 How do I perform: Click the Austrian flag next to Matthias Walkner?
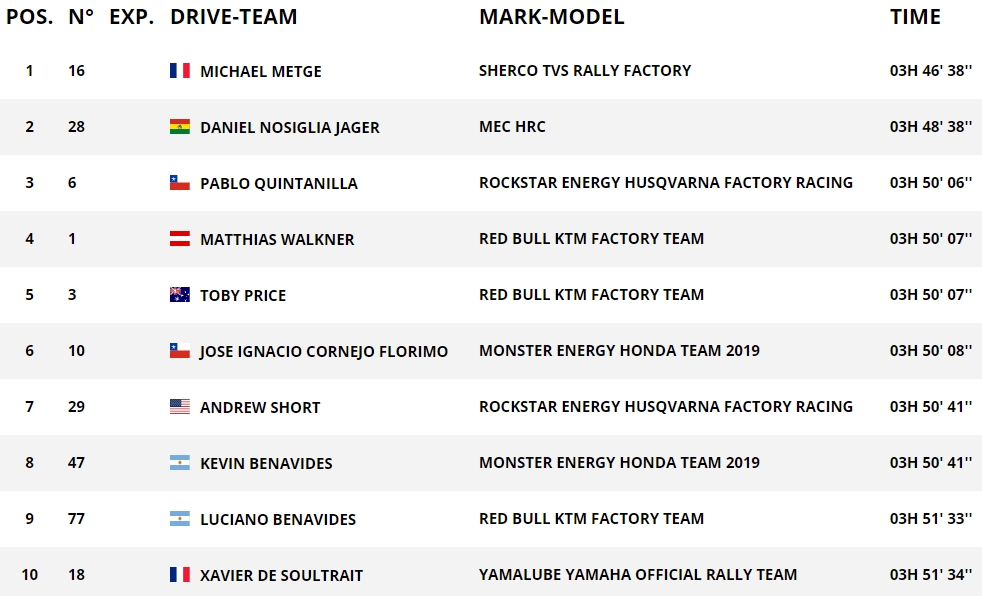(180, 239)
